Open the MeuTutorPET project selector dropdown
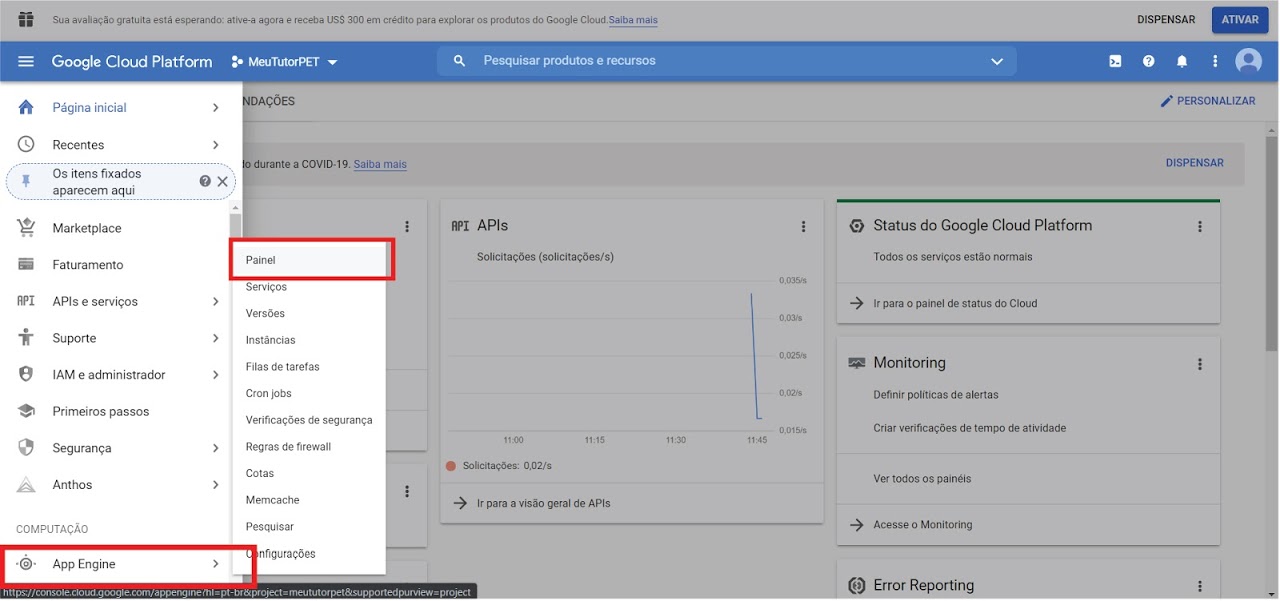This screenshot has width=1280, height=601. tap(285, 62)
